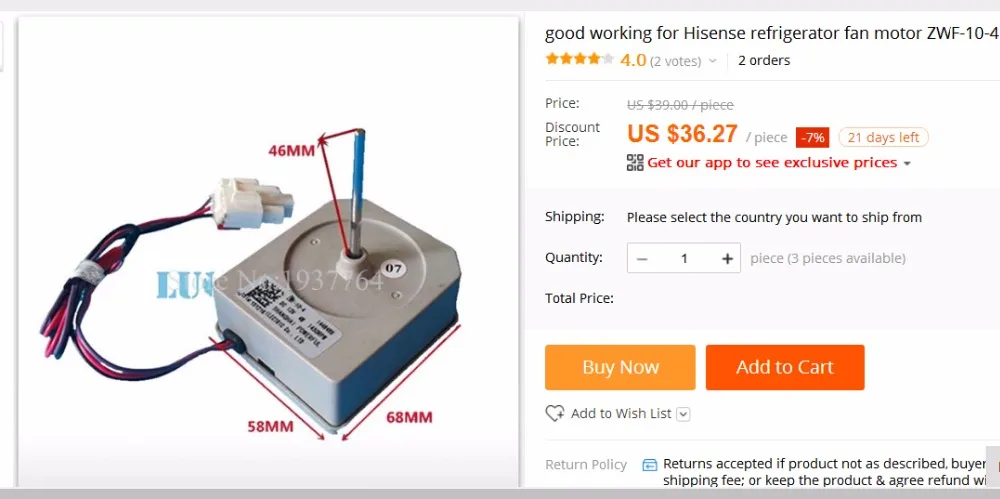Click the (2 votes) review link
The height and width of the screenshot is (499, 1000).
click(675, 61)
